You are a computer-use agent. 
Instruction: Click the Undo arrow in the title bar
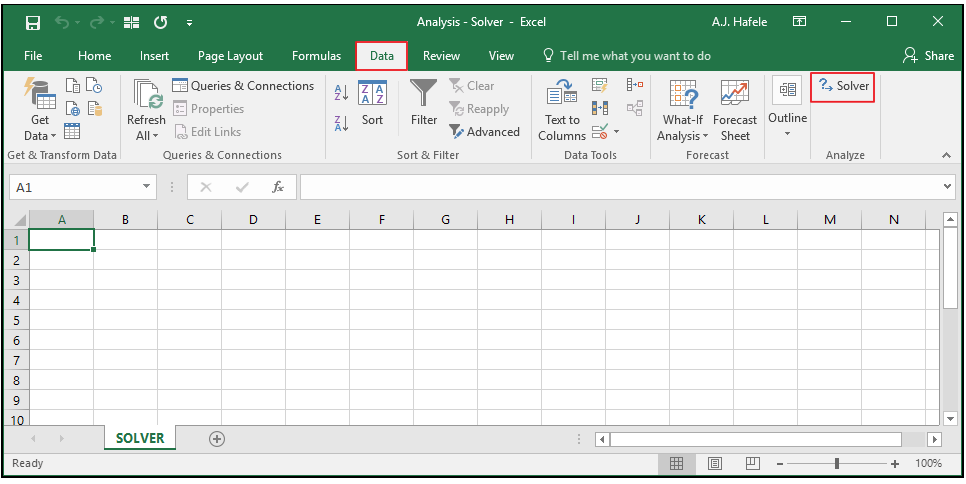[62, 23]
